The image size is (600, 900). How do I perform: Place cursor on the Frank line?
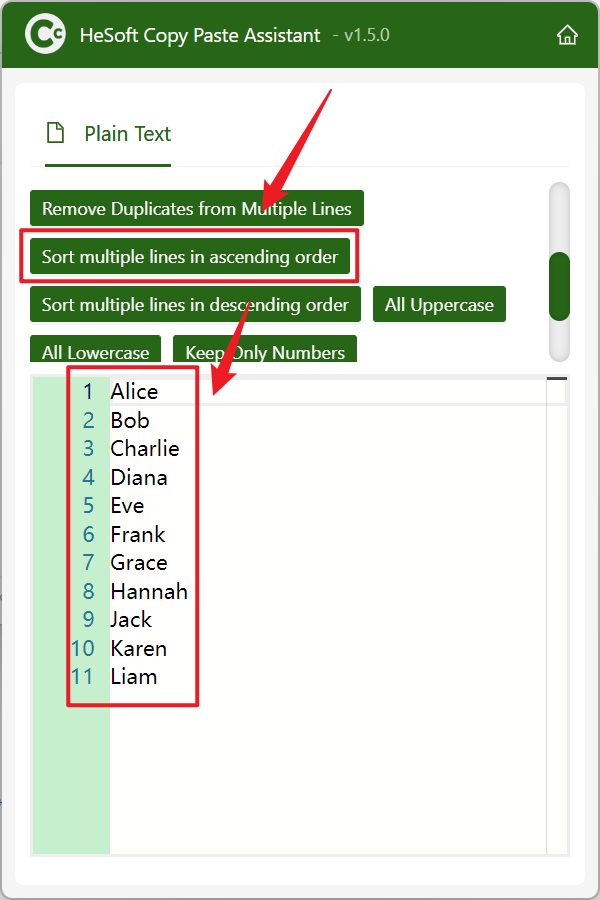[138, 534]
